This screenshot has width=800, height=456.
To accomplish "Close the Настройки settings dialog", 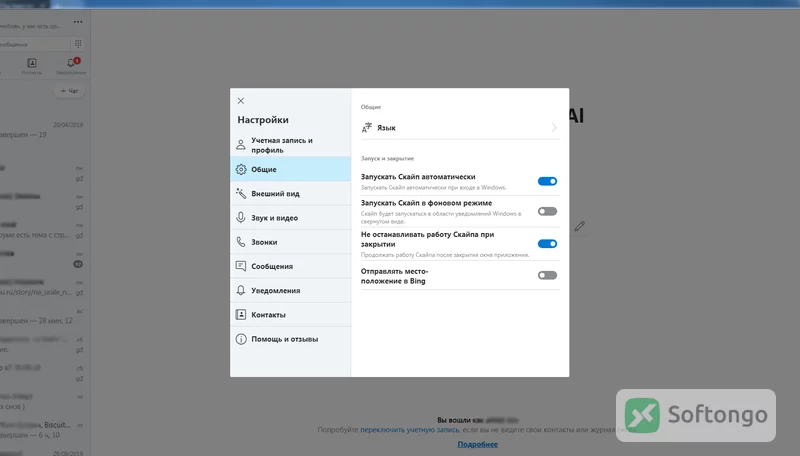I will tap(241, 101).
